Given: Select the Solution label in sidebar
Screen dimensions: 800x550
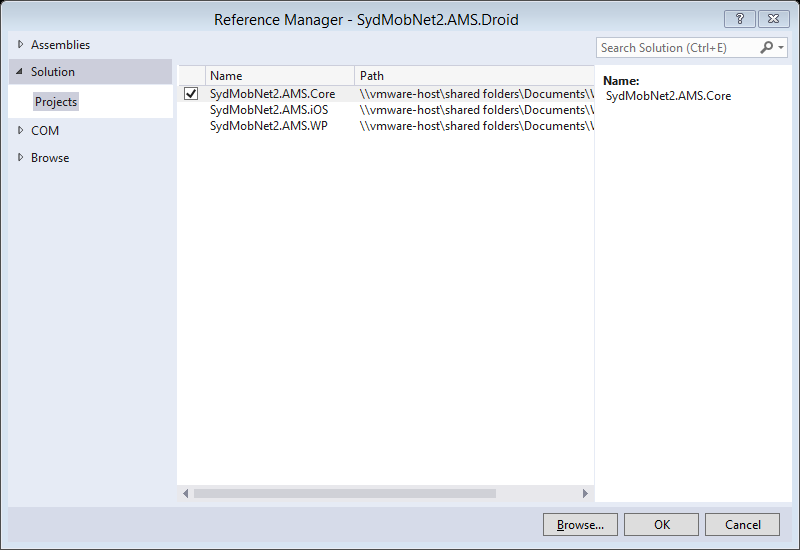Looking at the screenshot, I should (53, 71).
